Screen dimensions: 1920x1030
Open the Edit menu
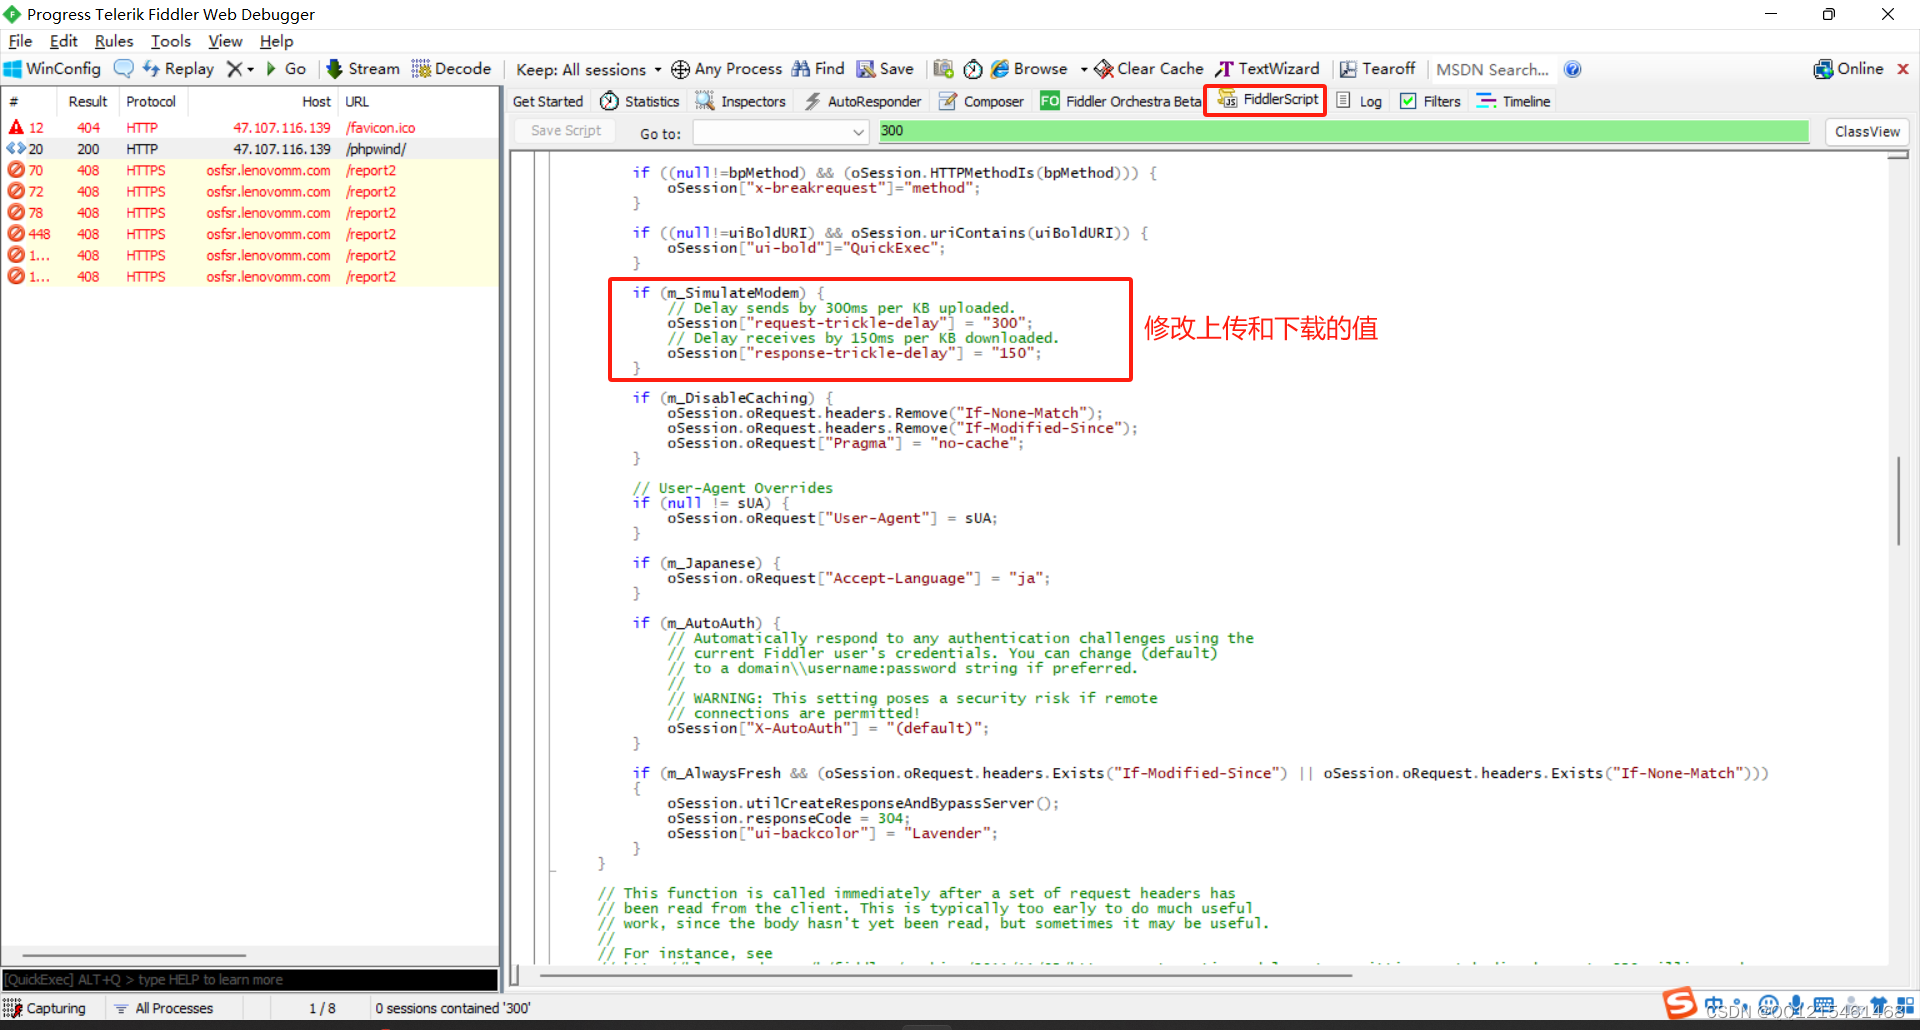tap(63, 41)
